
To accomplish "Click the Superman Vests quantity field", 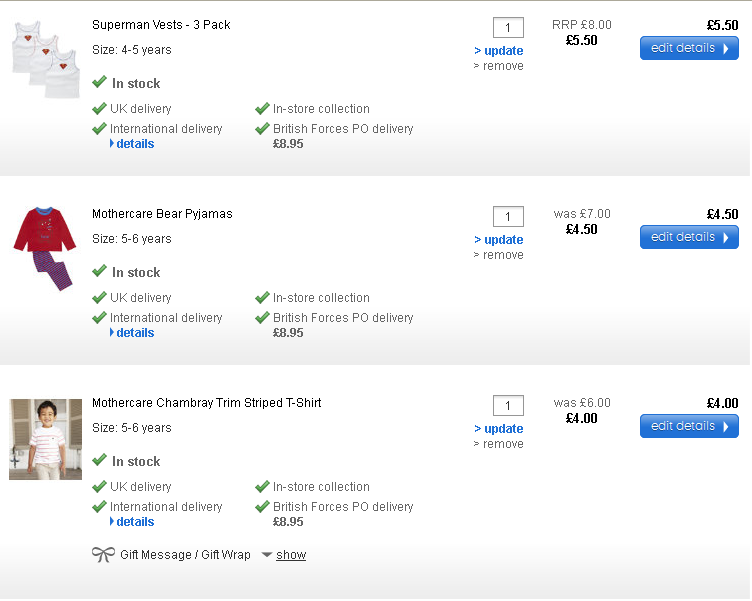I will point(508,28).
